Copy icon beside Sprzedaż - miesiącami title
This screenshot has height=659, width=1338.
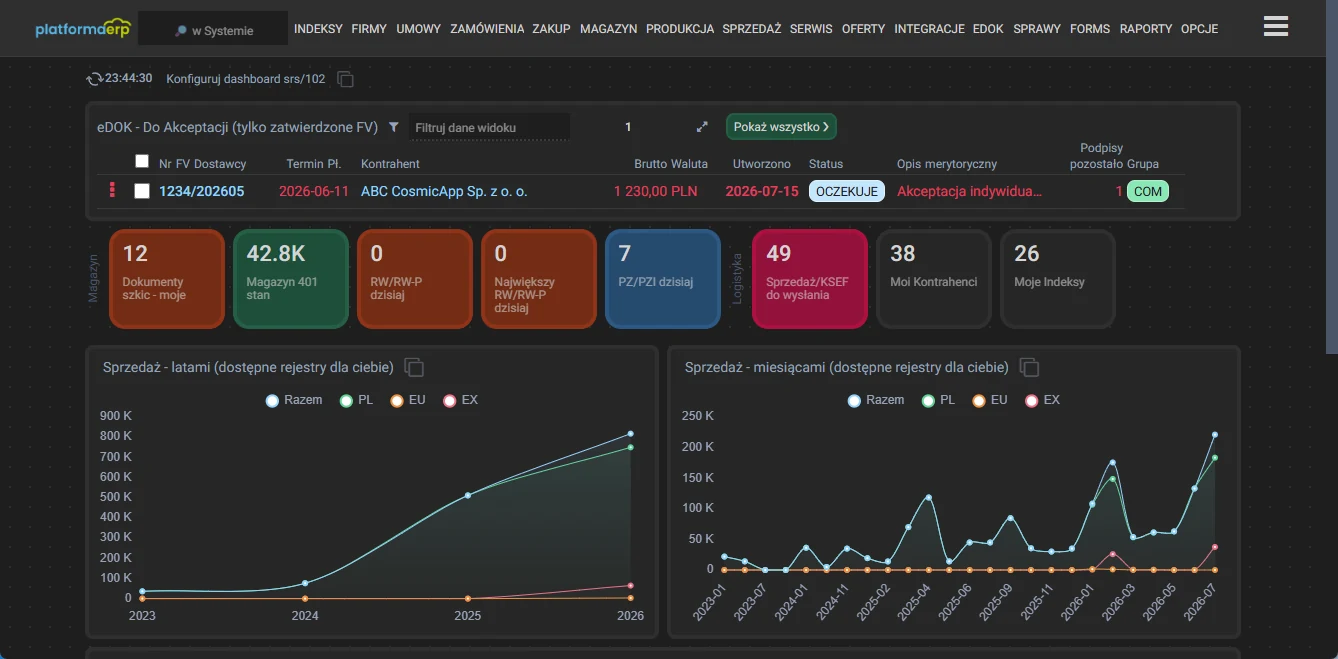1029,367
